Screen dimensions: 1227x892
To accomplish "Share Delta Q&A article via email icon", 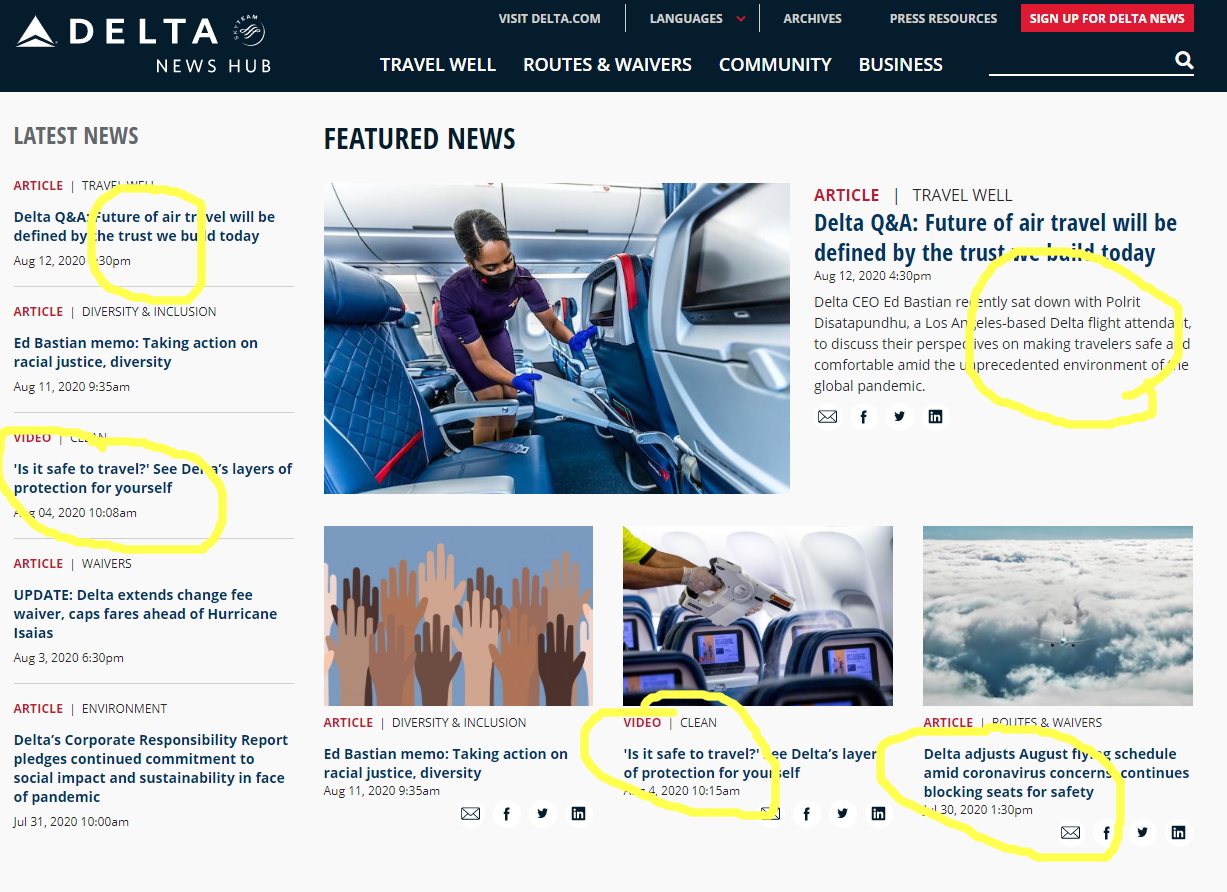I will coord(827,416).
